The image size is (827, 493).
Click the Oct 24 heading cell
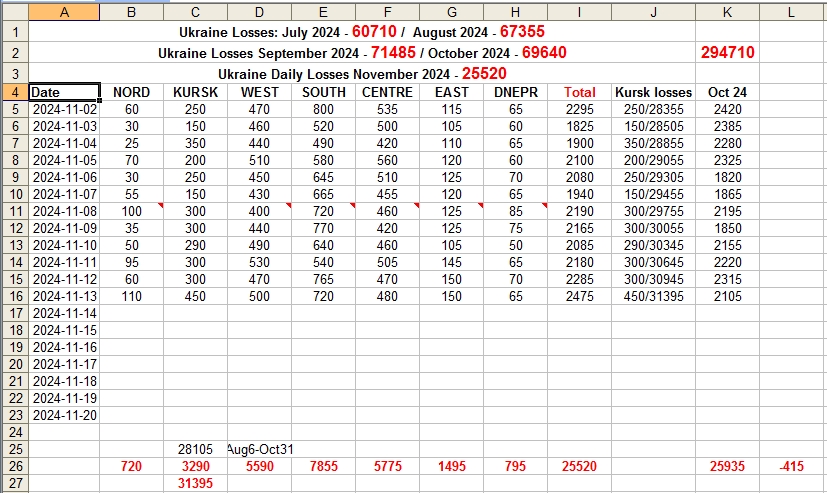(727, 92)
